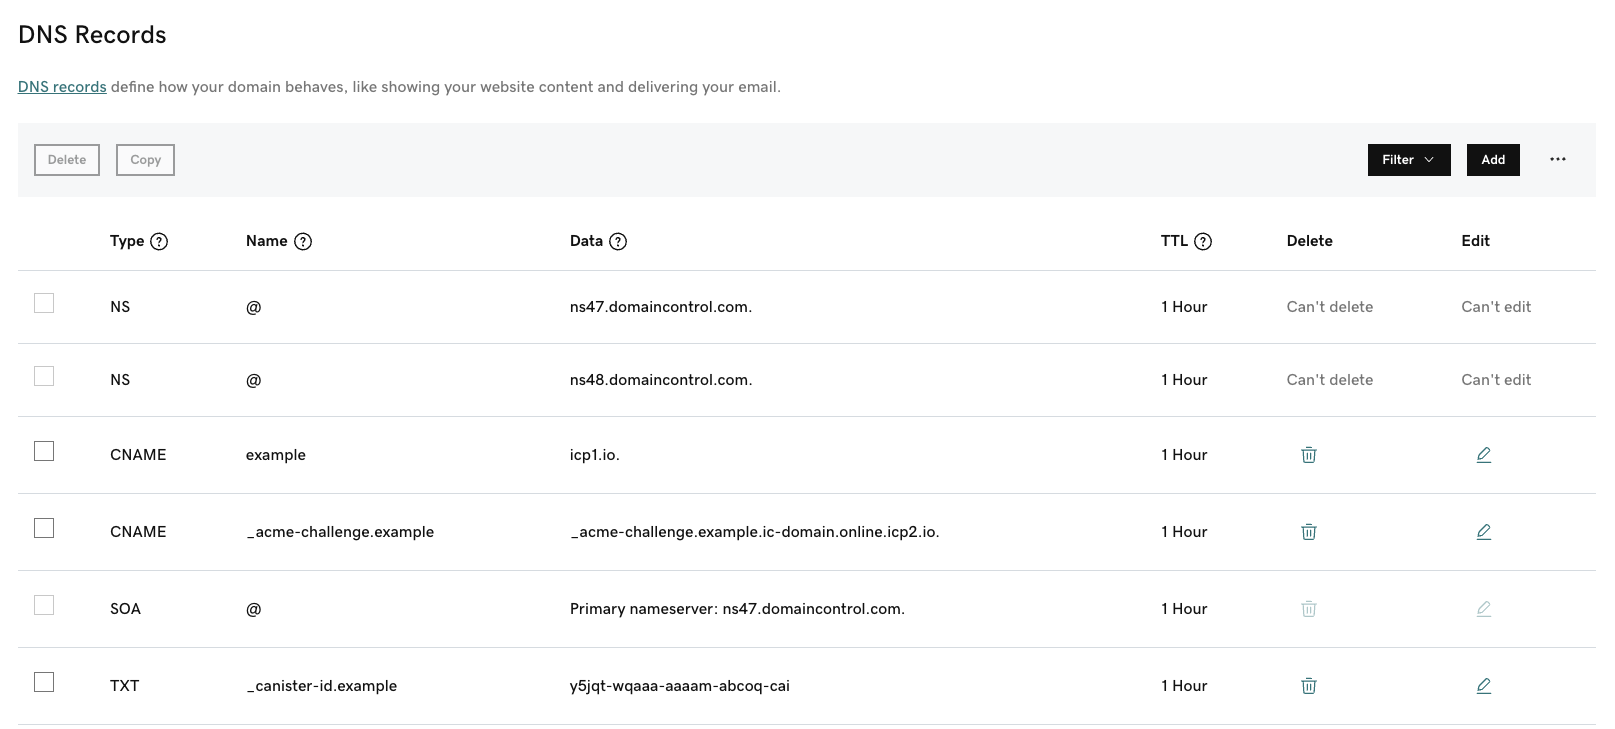The width and height of the screenshot is (1615, 729).
Task: Click trash icon for _acme-challenge.example record
Action: pos(1308,532)
